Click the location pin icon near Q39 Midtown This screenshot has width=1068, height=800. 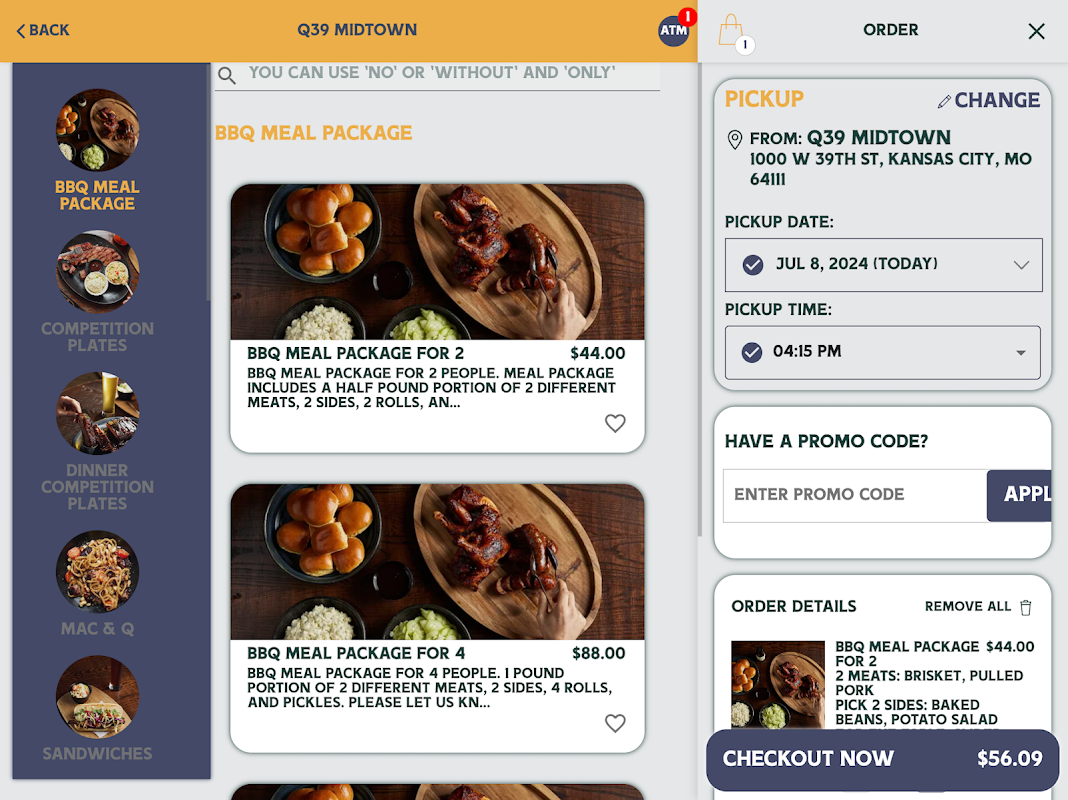coord(735,140)
